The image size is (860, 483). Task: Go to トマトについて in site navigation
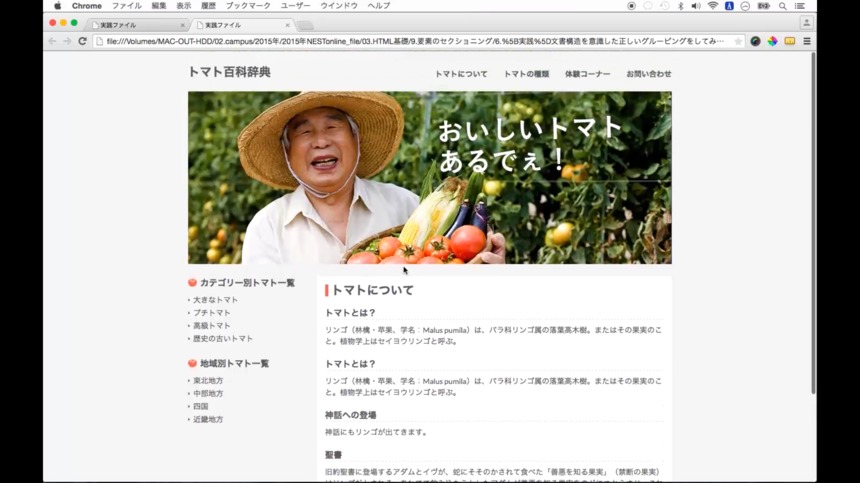[461, 74]
